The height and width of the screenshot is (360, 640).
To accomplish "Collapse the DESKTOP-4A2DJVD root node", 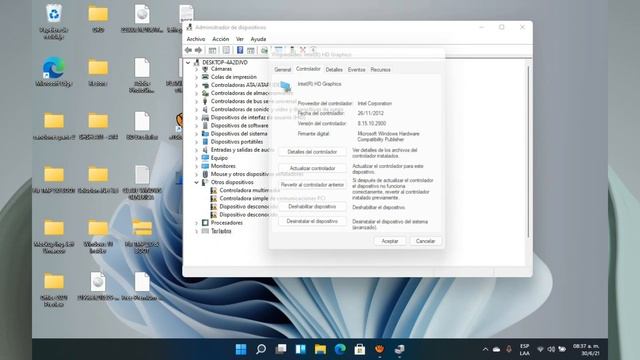I will coord(188,62).
